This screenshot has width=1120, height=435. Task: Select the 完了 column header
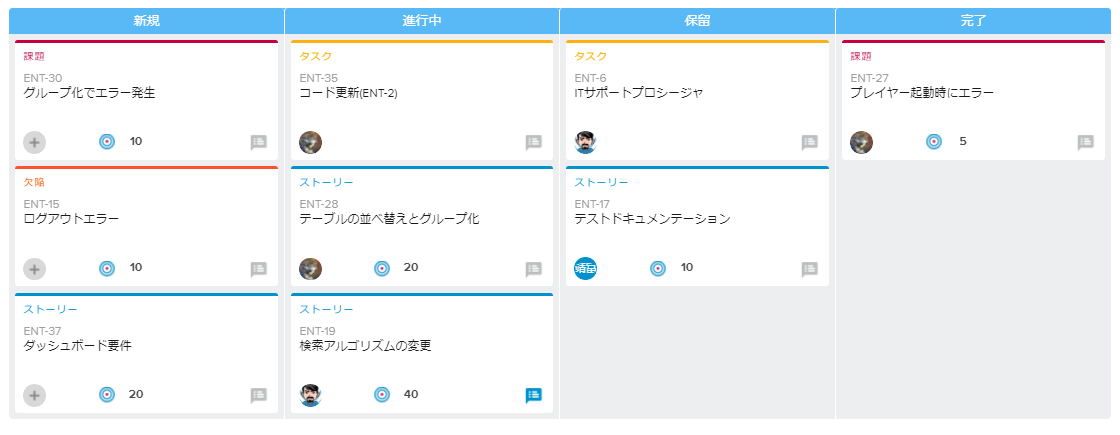tap(972, 21)
